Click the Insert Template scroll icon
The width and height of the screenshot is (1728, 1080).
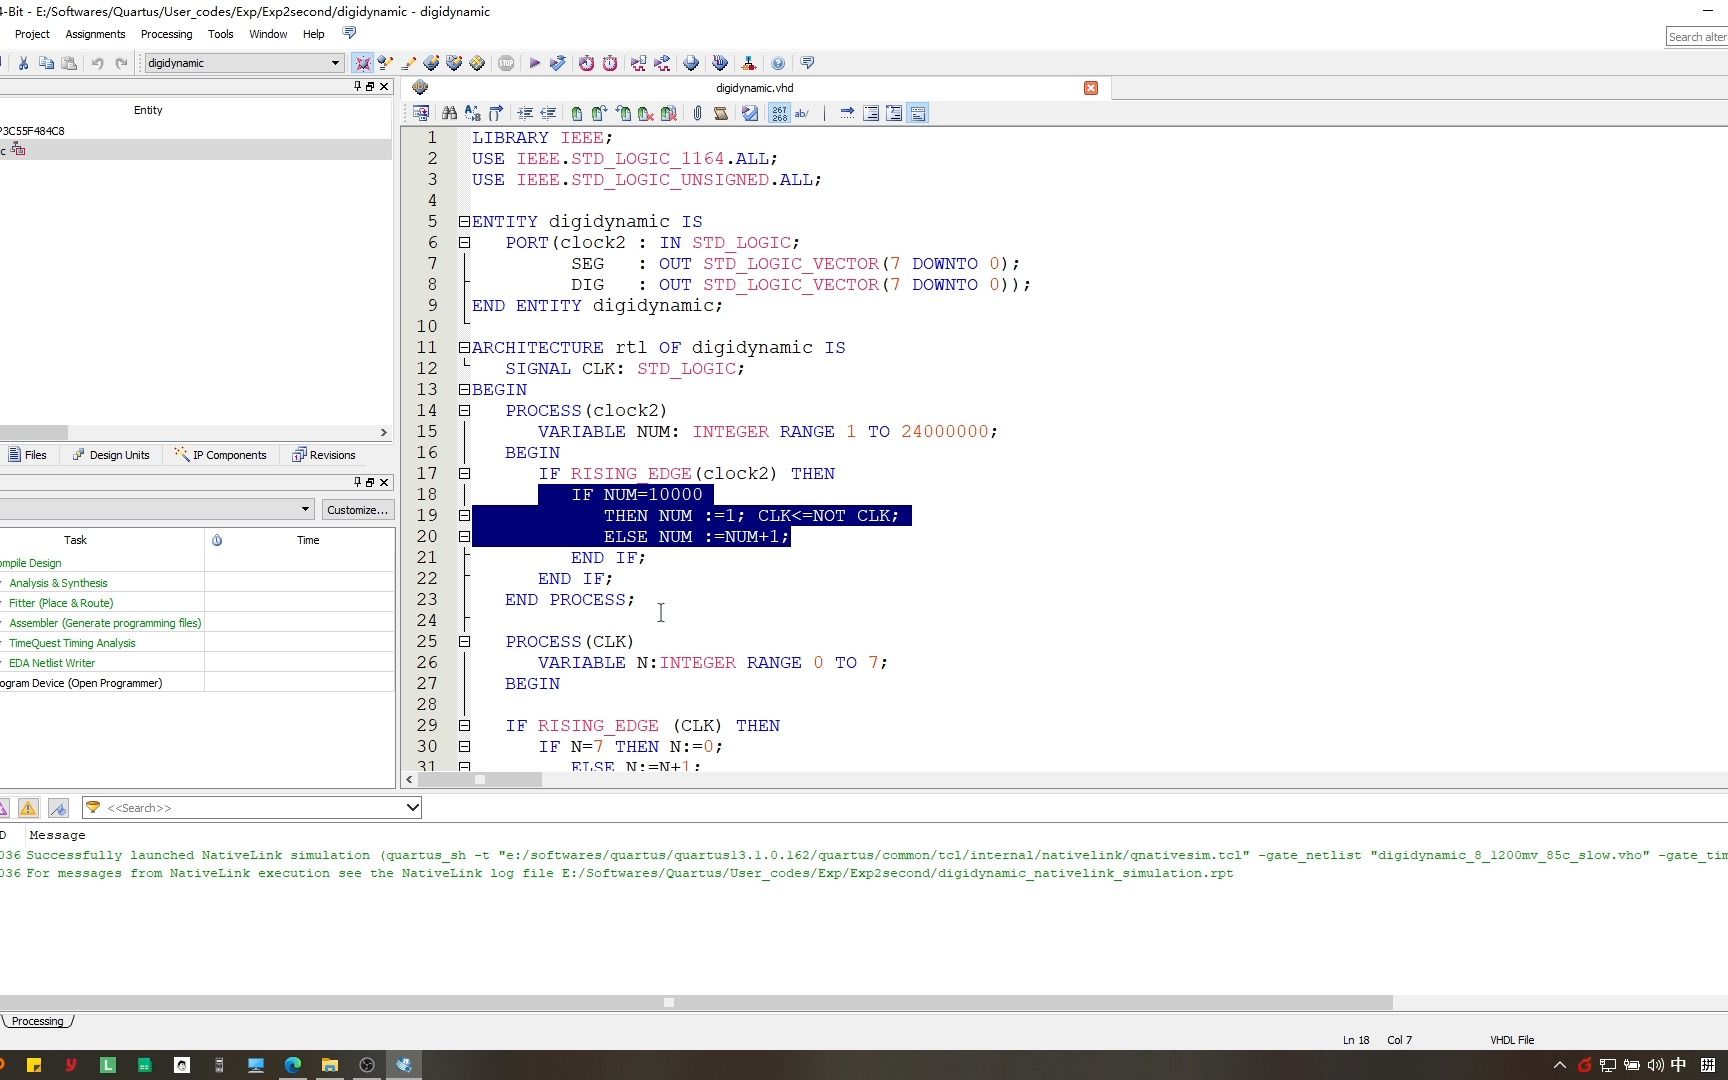click(721, 114)
